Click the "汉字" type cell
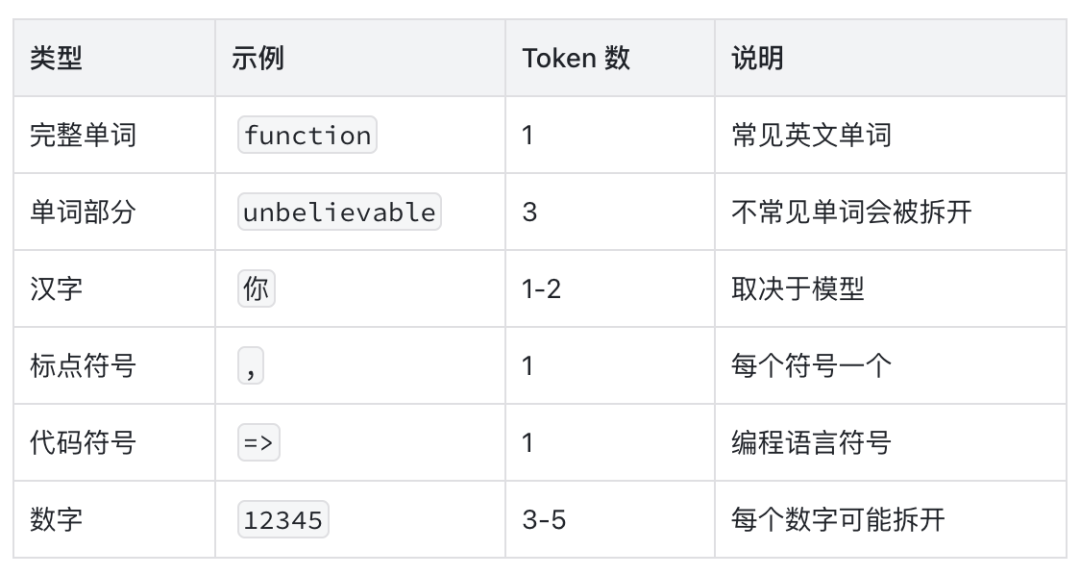Viewport: 1080px width, 575px height. pos(56,289)
